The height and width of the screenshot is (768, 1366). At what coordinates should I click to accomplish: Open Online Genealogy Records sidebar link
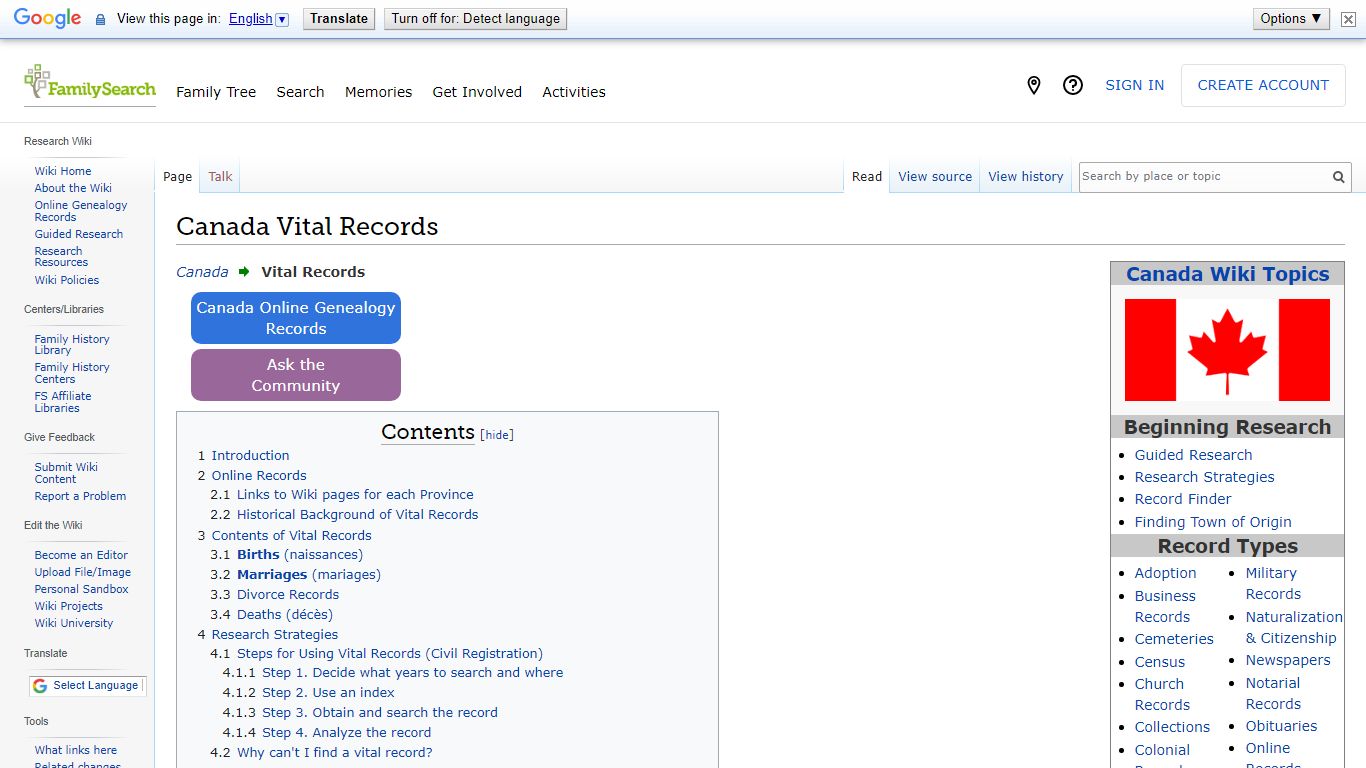point(81,211)
